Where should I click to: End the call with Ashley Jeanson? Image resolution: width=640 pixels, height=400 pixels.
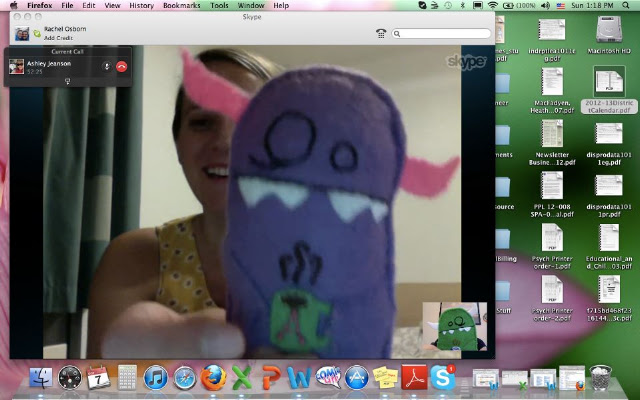[x=122, y=67]
